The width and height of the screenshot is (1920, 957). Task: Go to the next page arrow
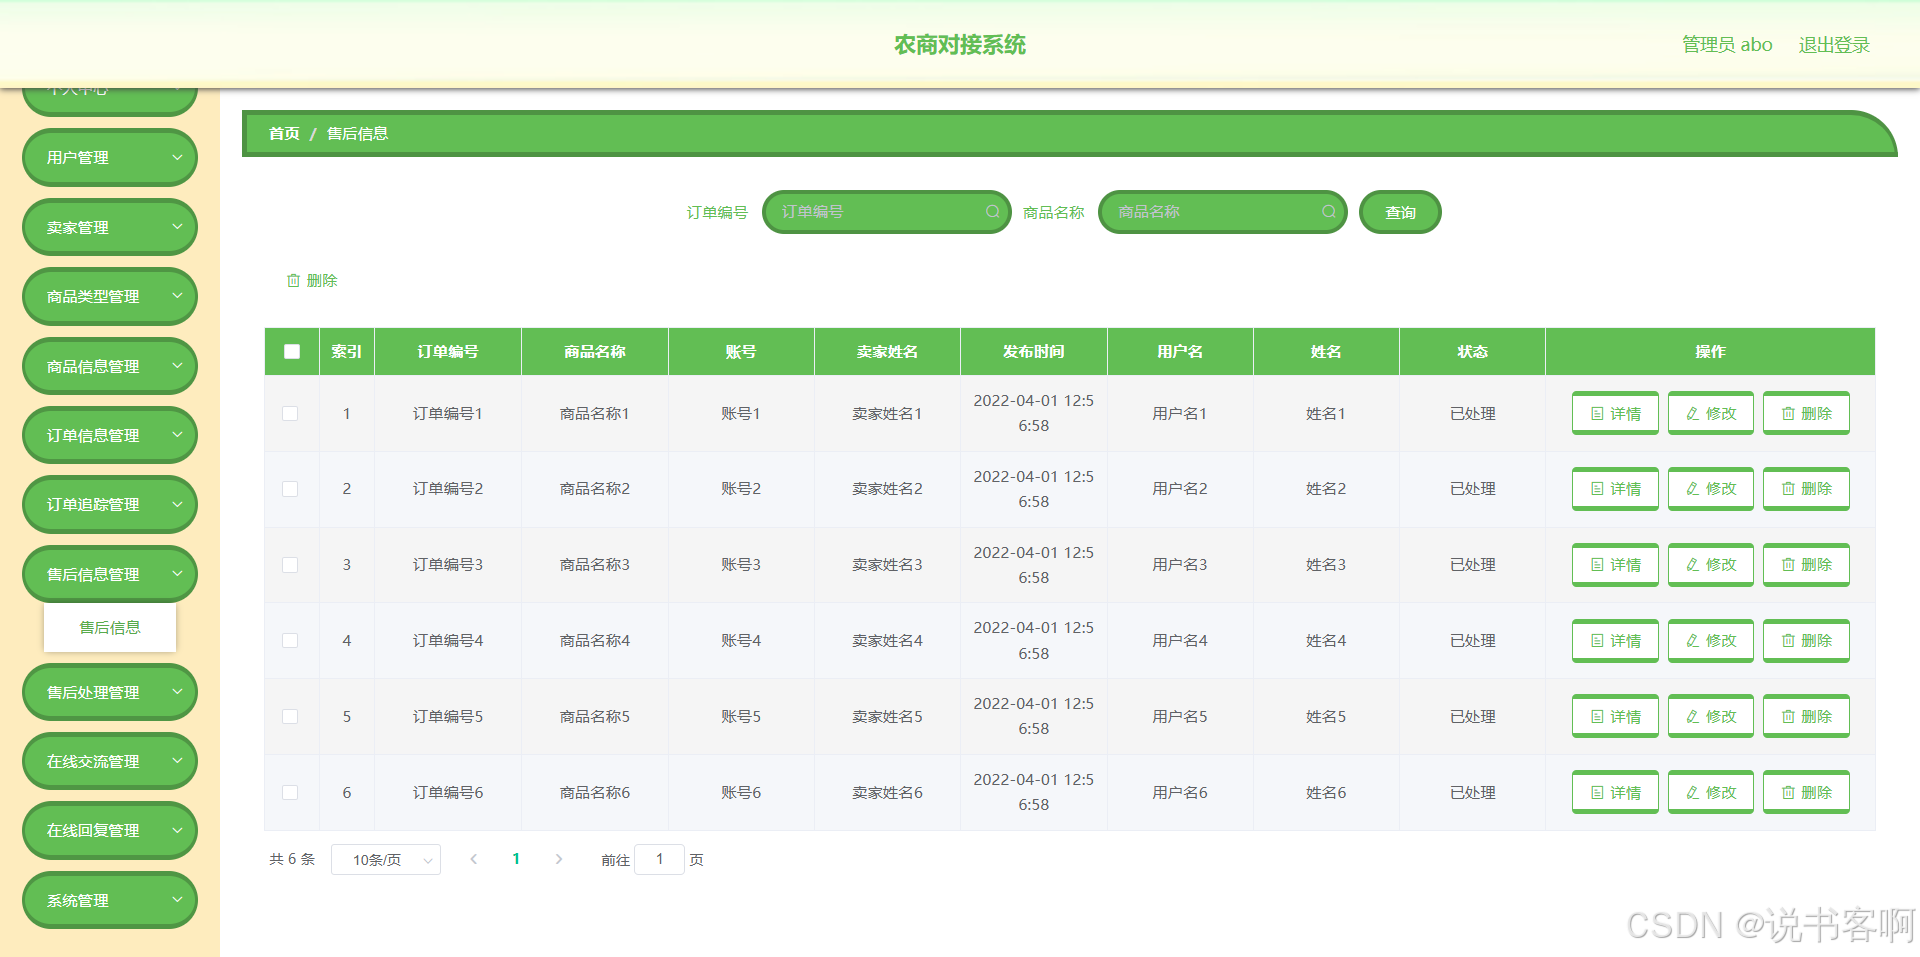(559, 859)
